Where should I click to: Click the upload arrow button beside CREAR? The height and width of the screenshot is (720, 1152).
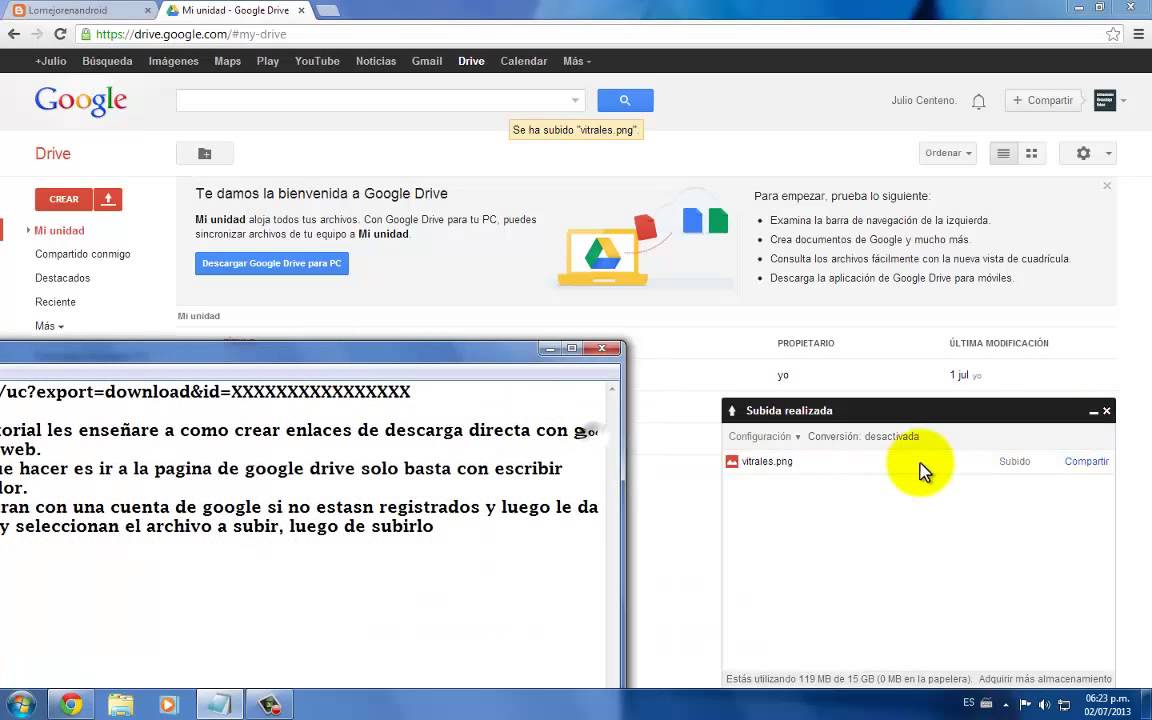click(x=108, y=199)
